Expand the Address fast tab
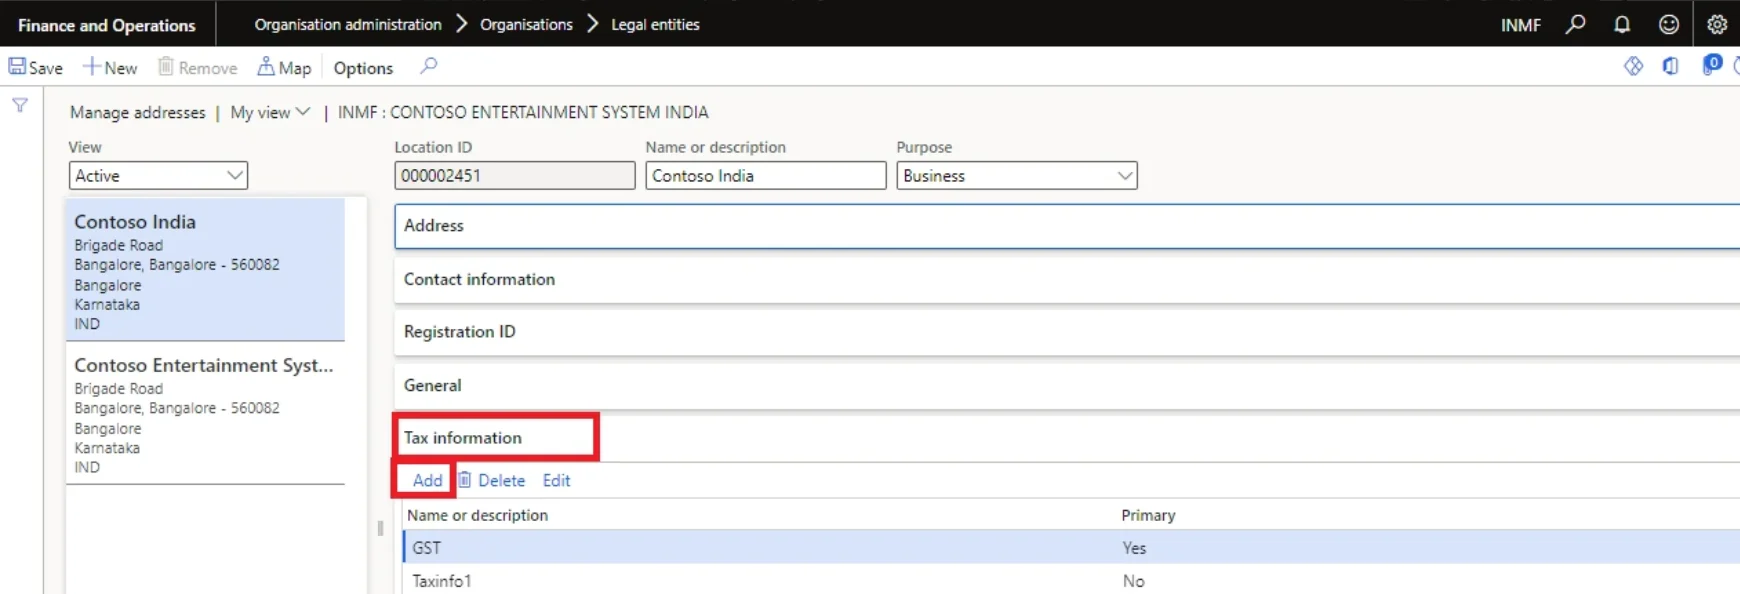Viewport: 1740px width, 594px height. click(x=1067, y=226)
